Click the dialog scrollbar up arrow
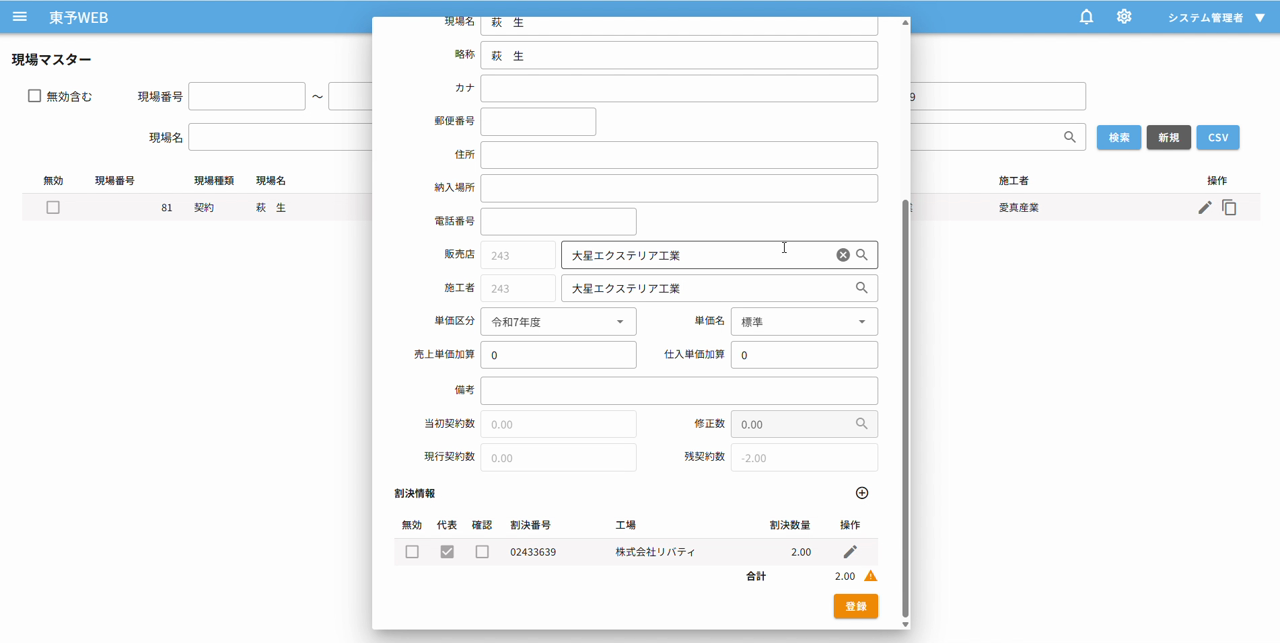The image size is (1280, 643). pyautogui.click(x=906, y=22)
